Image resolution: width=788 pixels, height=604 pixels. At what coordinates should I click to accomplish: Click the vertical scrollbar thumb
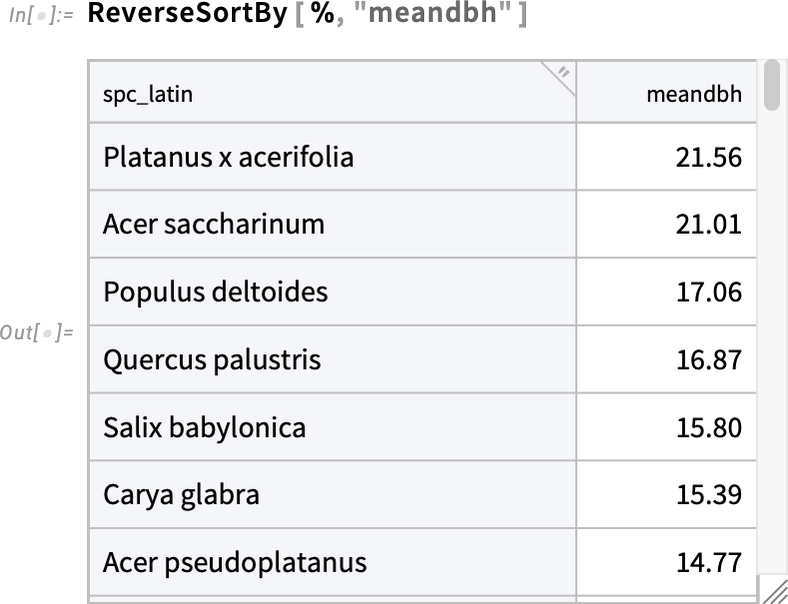(x=771, y=85)
